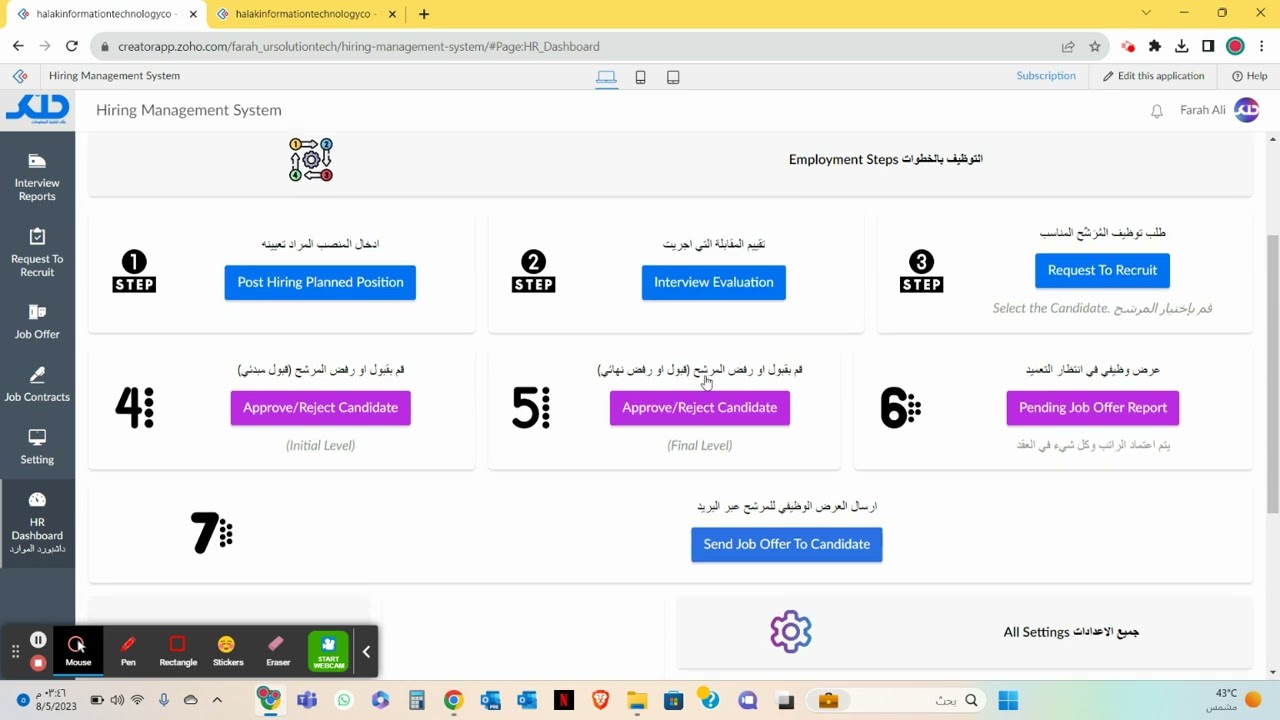Click Approve/Reject Candidate Final Level button

click(x=700, y=408)
